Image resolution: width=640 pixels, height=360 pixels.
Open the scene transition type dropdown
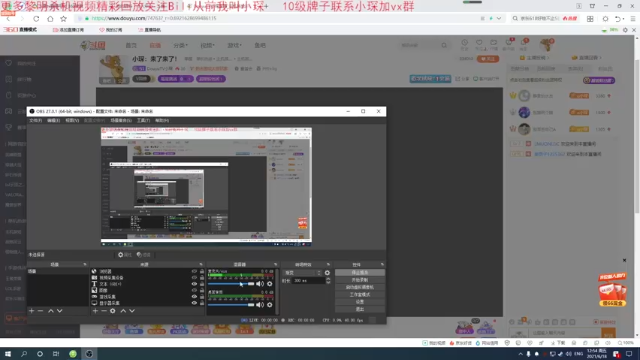(x=302, y=273)
